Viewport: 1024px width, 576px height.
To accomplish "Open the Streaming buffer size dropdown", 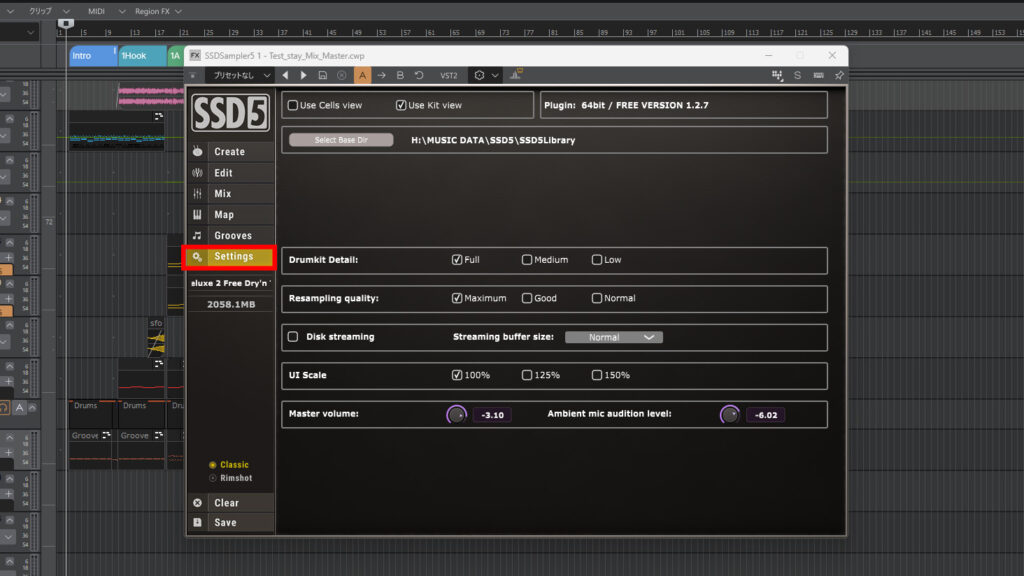I will click(x=613, y=337).
